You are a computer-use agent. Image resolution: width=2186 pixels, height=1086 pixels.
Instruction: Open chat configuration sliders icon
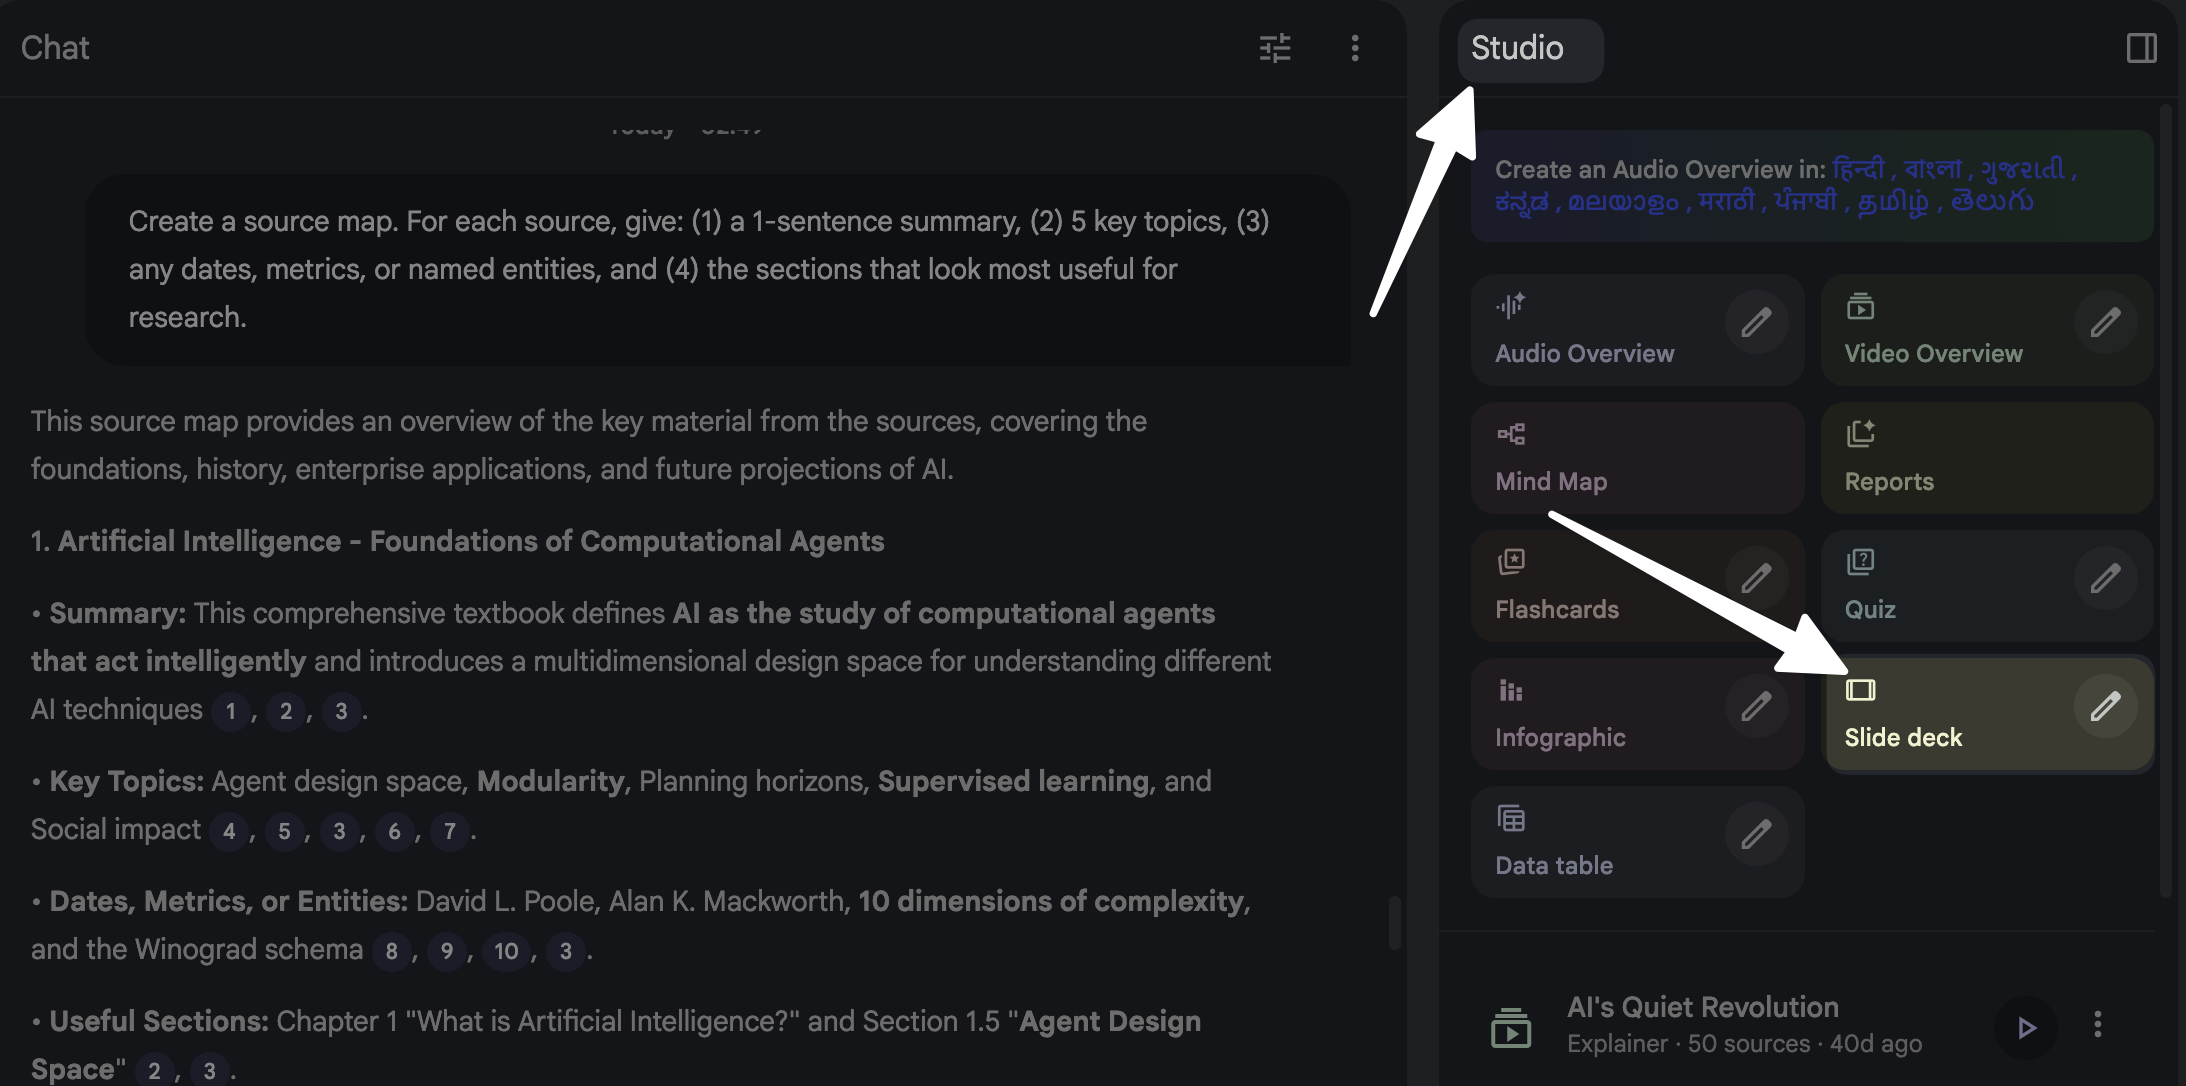[x=1274, y=48]
